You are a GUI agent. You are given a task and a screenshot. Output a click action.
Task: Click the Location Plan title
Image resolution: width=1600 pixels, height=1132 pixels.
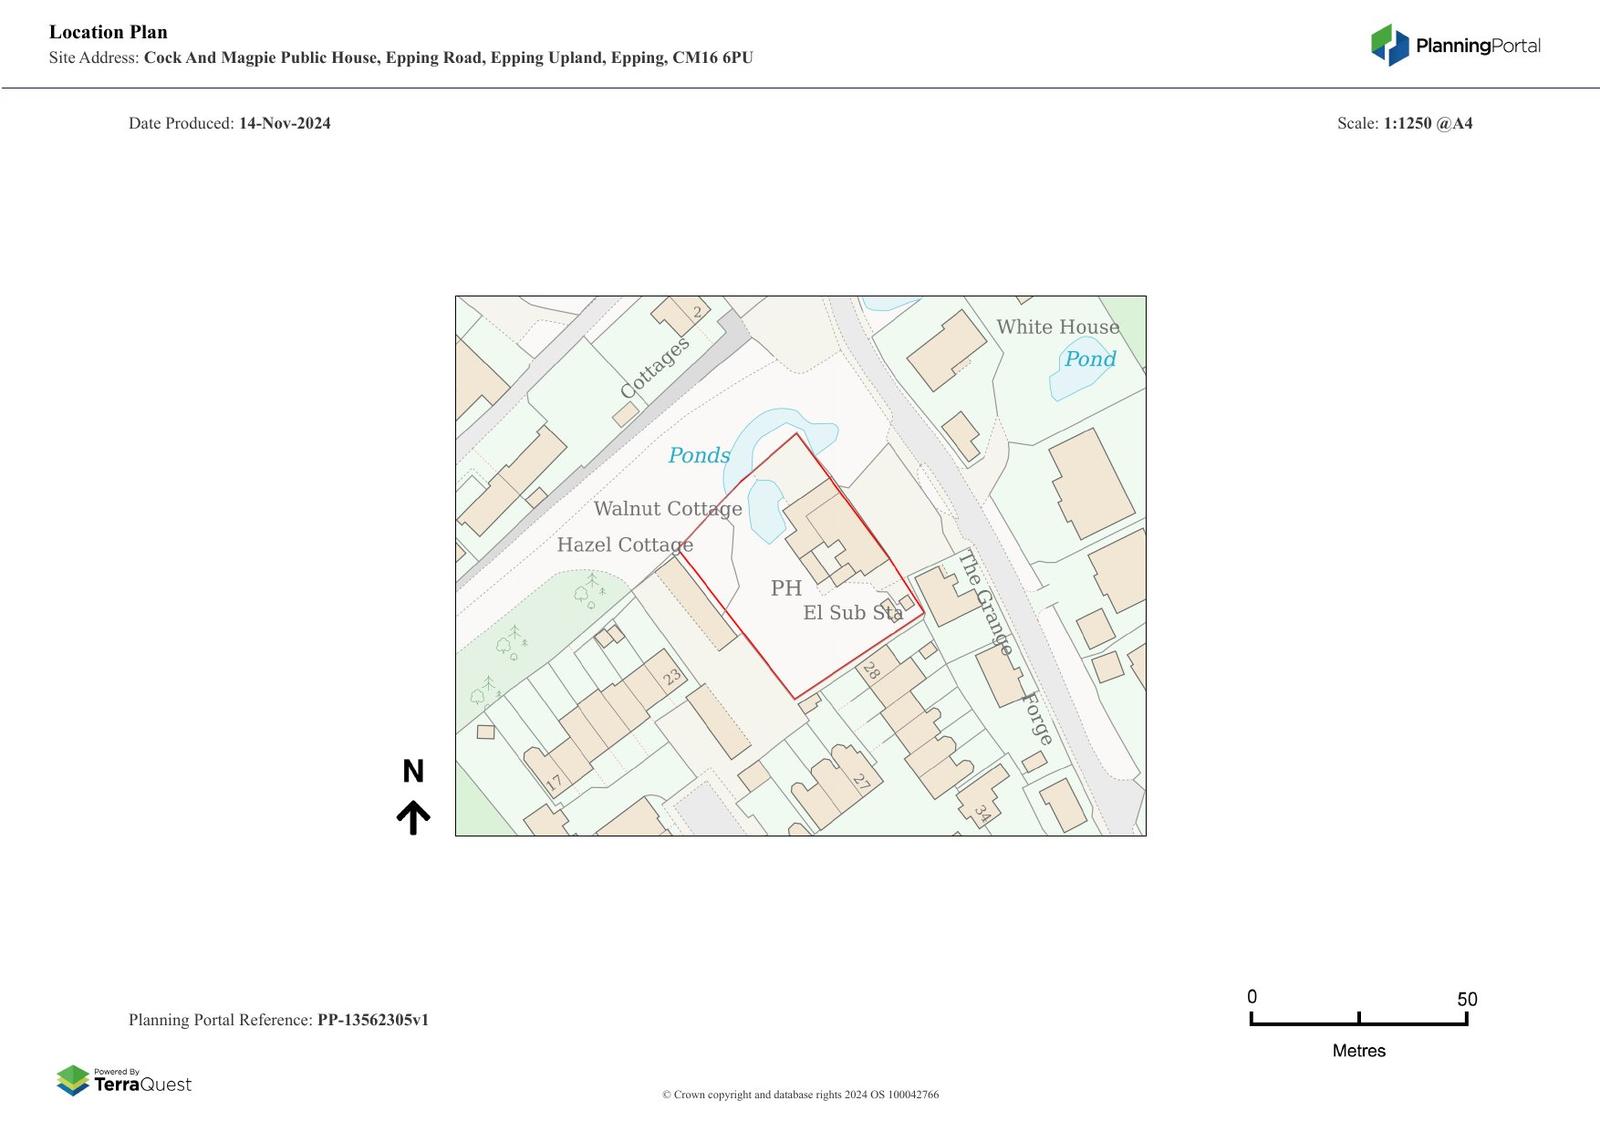coord(108,32)
